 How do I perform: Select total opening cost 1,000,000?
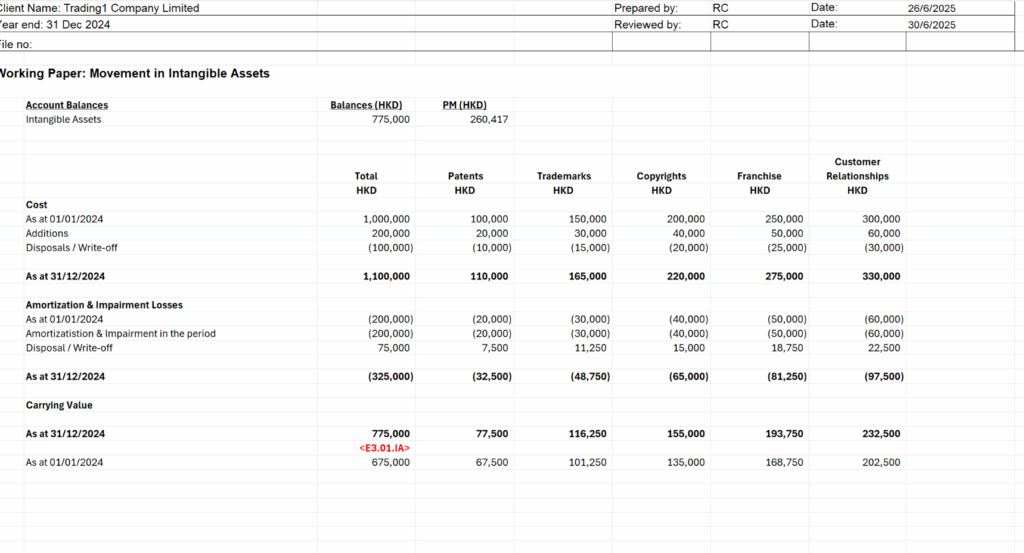[385, 219]
